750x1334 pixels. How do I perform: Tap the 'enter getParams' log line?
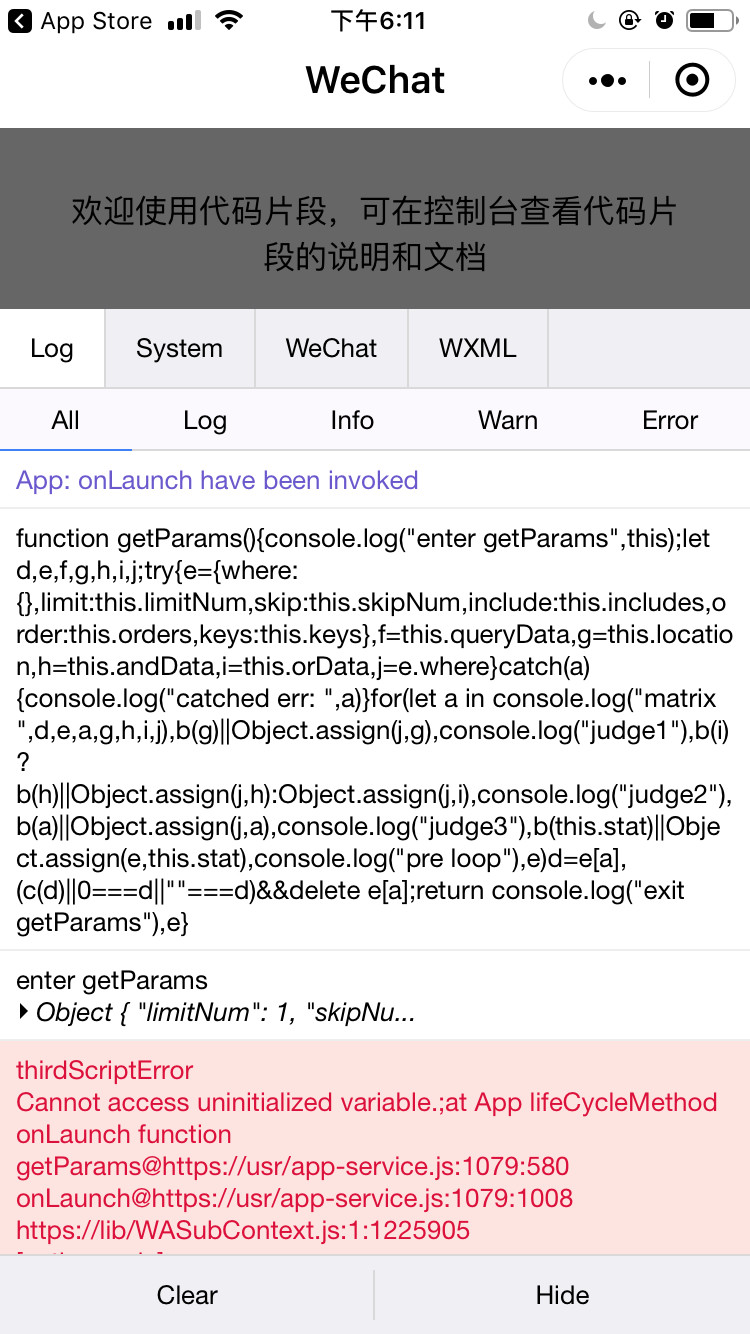pyautogui.click(x=112, y=980)
